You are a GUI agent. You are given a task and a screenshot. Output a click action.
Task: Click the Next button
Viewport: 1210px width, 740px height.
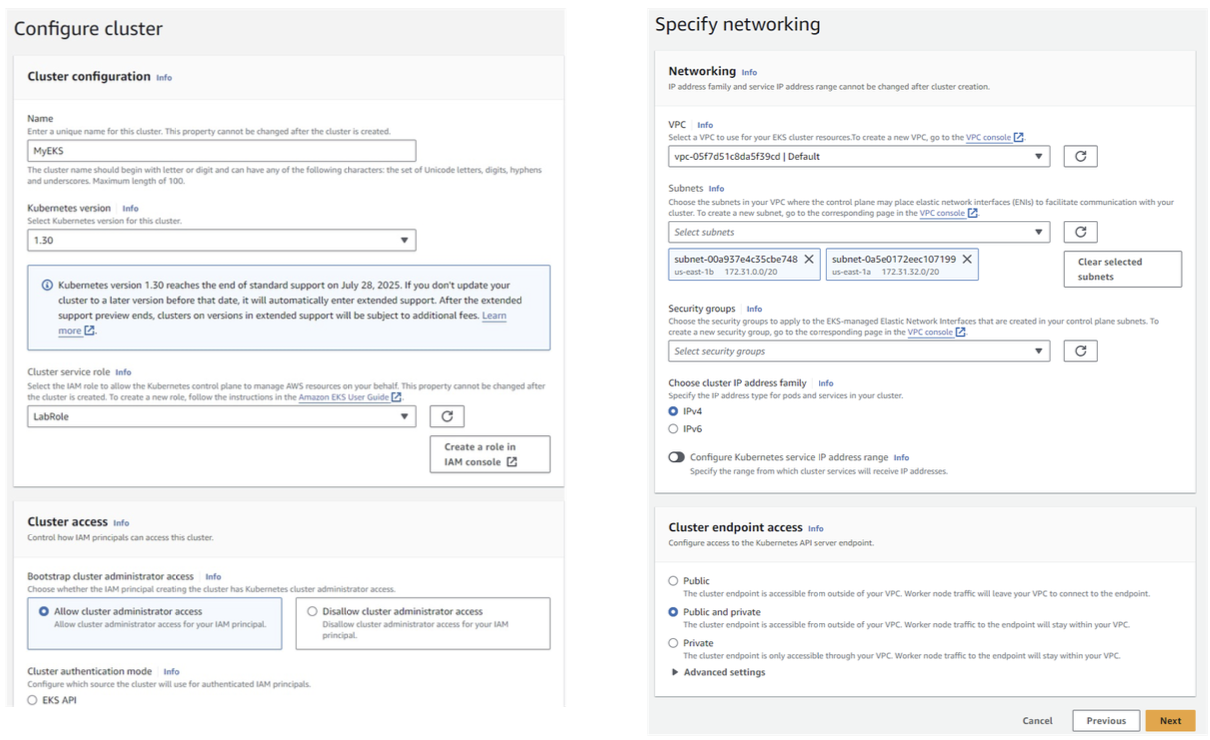click(x=1170, y=720)
